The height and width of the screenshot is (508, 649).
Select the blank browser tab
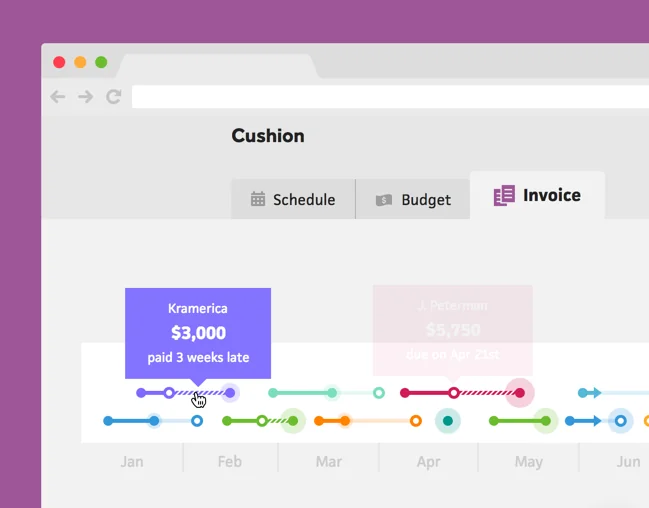[x=217, y=66]
